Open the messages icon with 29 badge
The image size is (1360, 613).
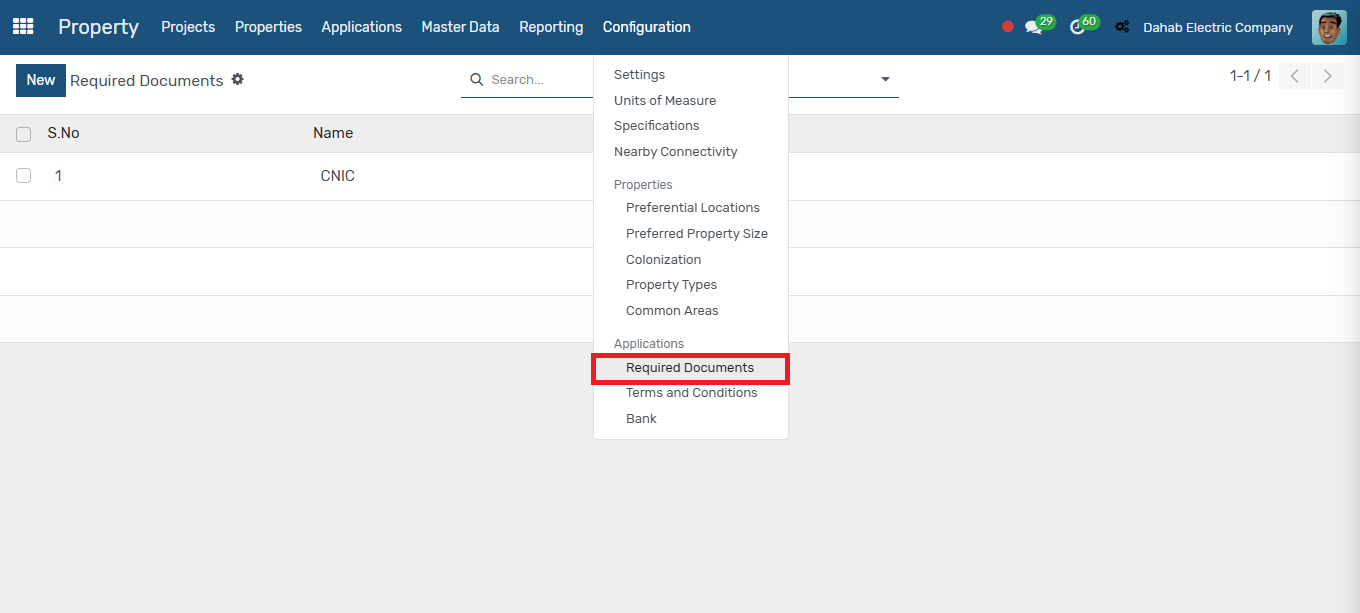[1039, 25]
